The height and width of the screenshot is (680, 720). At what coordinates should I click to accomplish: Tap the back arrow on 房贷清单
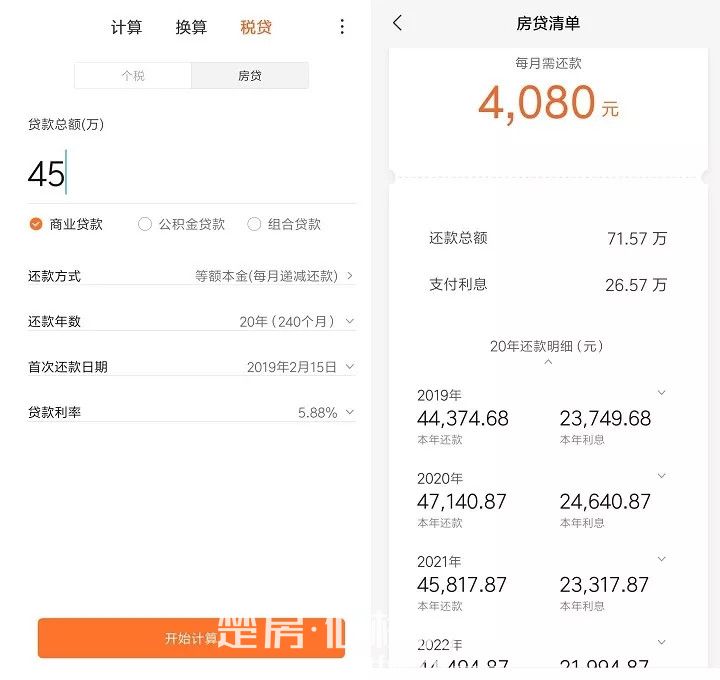pyautogui.click(x=398, y=23)
